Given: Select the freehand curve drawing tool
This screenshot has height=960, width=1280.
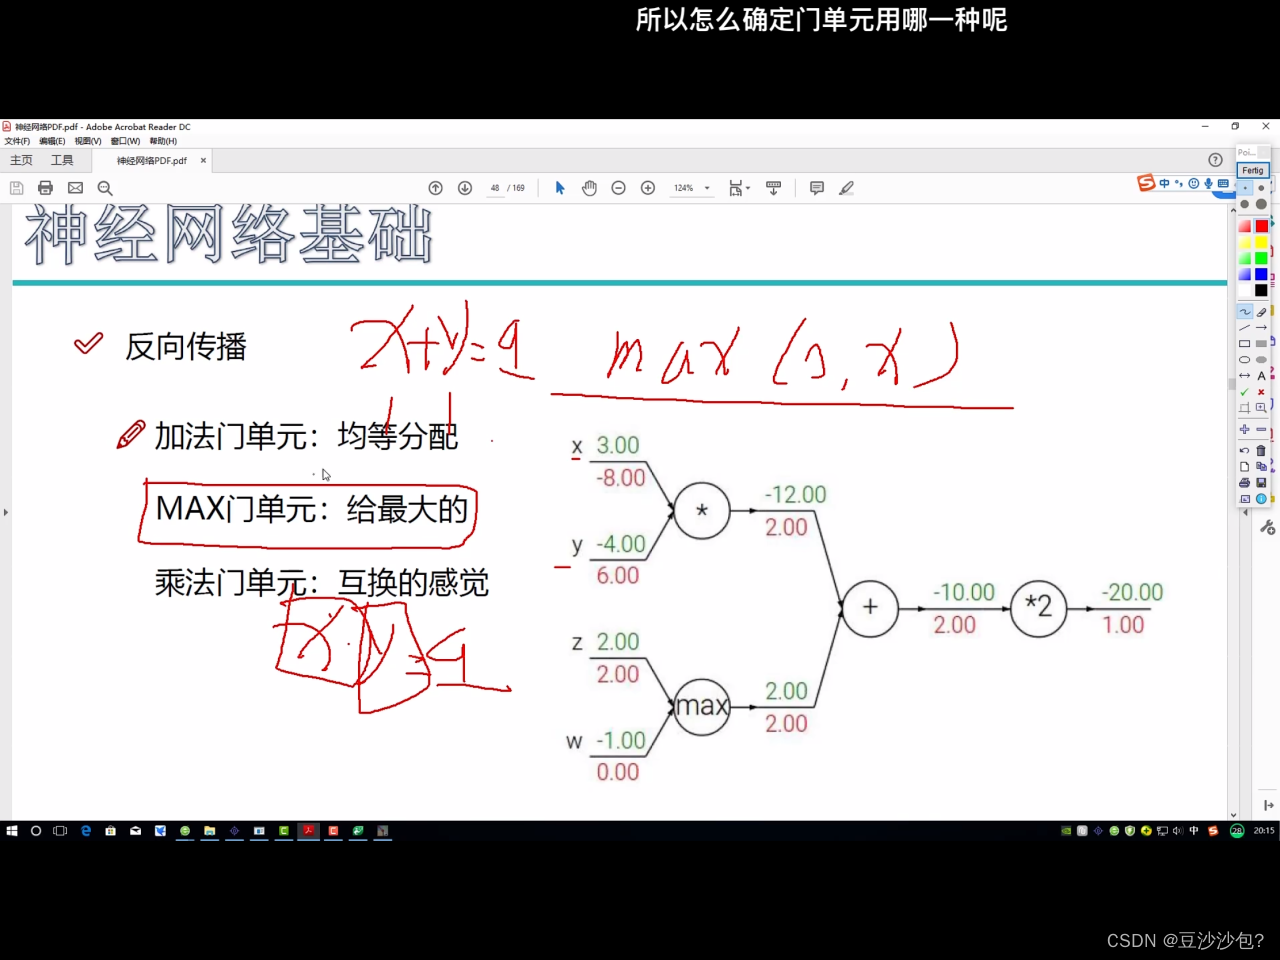Looking at the screenshot, I should [x=1245, y=312].
